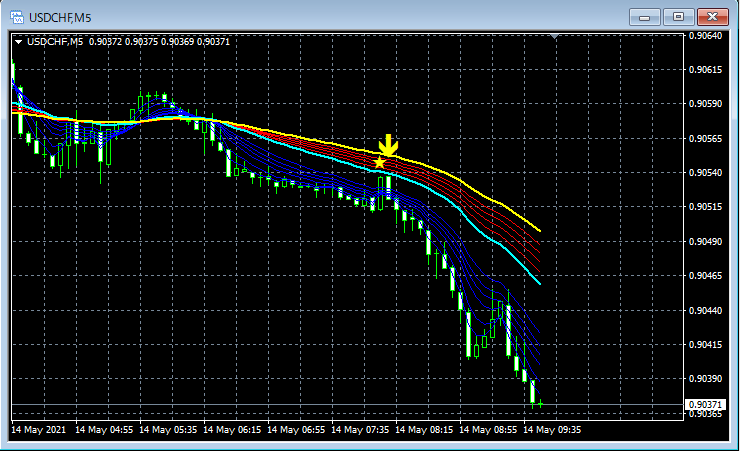The image size is (741, 451).
Task: Minimize the USDCHF,M5 chart window
Action: [644, 17]
